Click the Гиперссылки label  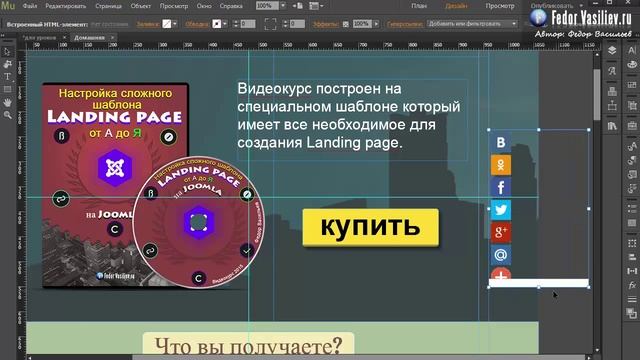404,24
